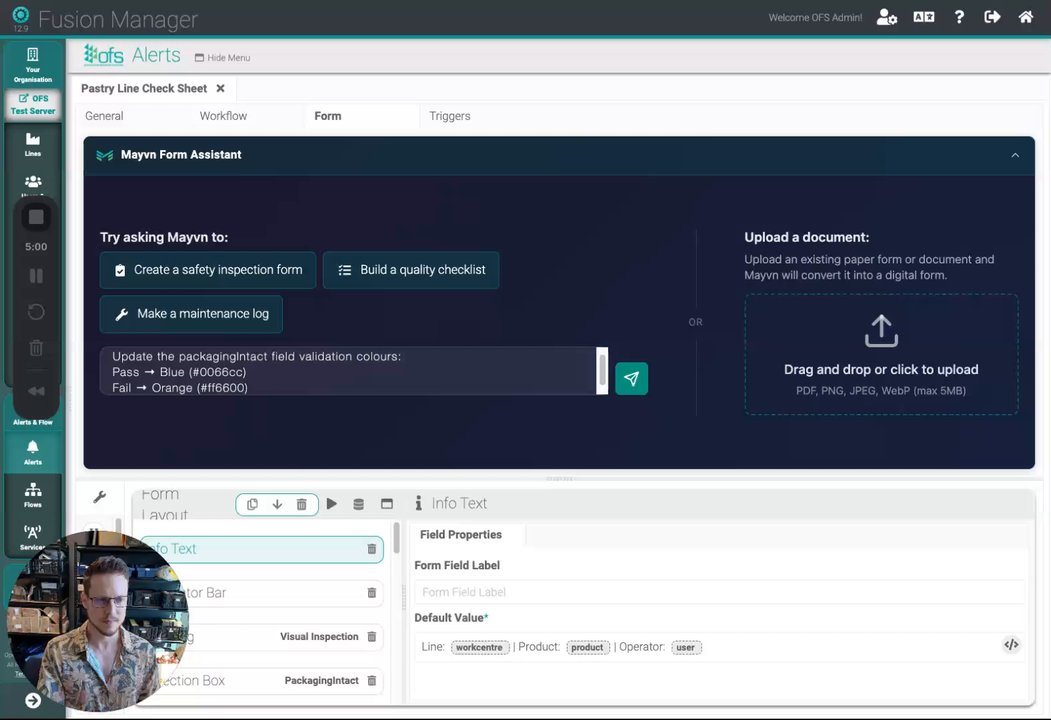Choose Make a maintenance log
The width and height of the screenshot is (1051, 720).
coord(191,314)
